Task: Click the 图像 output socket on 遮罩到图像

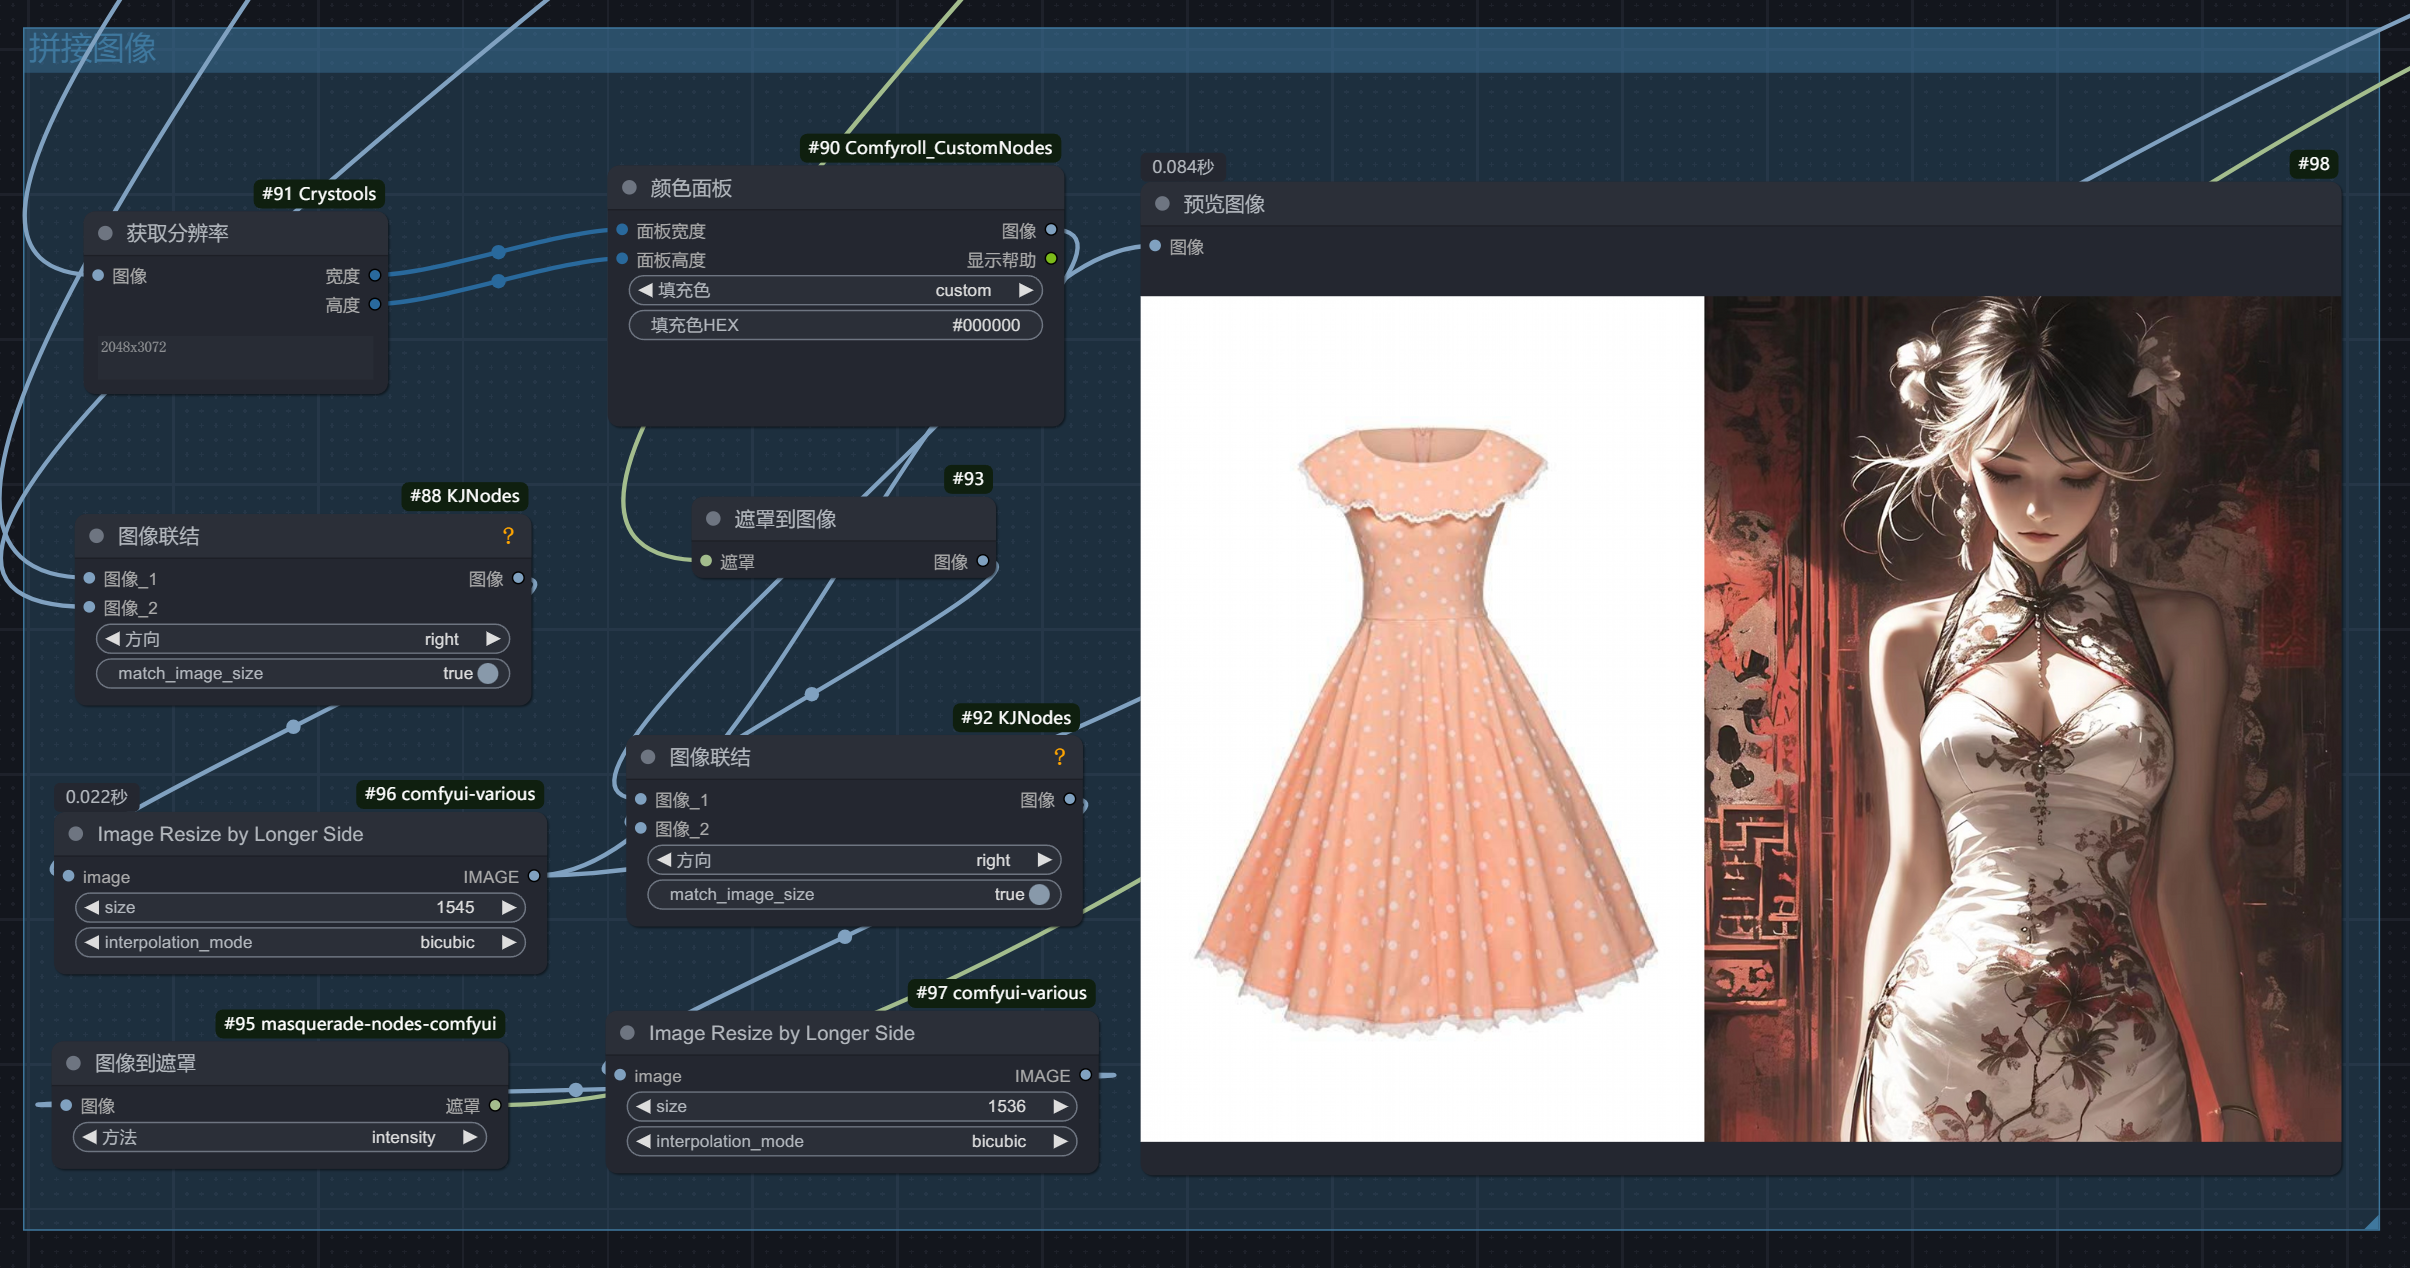Action: [x=983, y=561]
